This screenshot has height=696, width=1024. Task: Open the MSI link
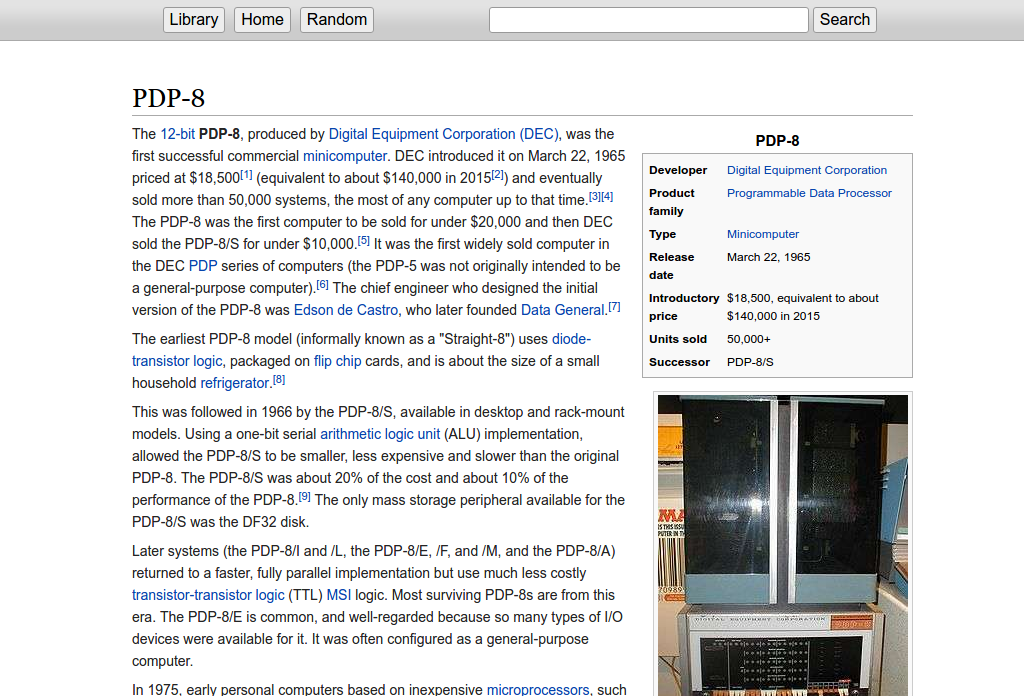(x=338, y=595)
